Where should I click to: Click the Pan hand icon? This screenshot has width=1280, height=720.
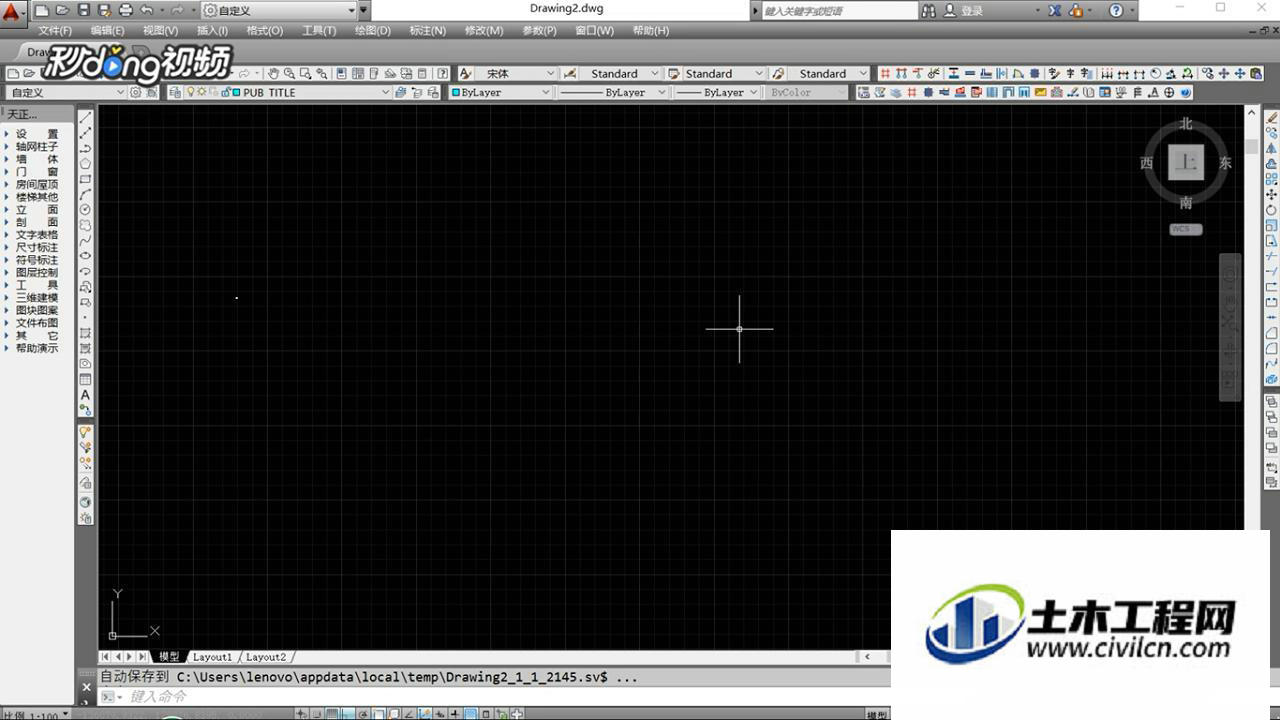coord(273,73)
